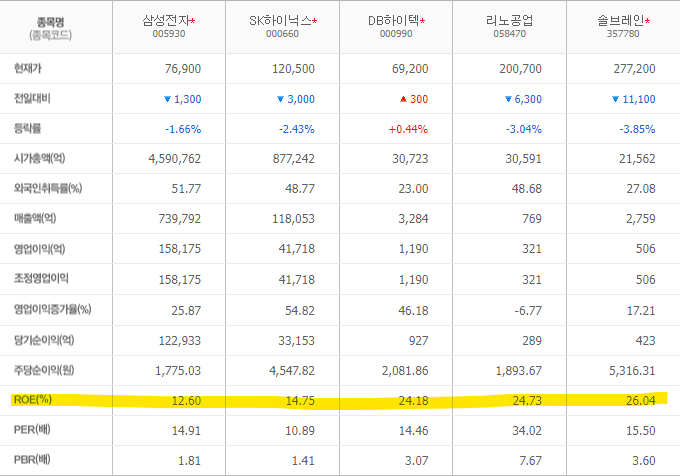Open the SK하이닉스 stock link
688x476 pixels.
tap(280, 20)
